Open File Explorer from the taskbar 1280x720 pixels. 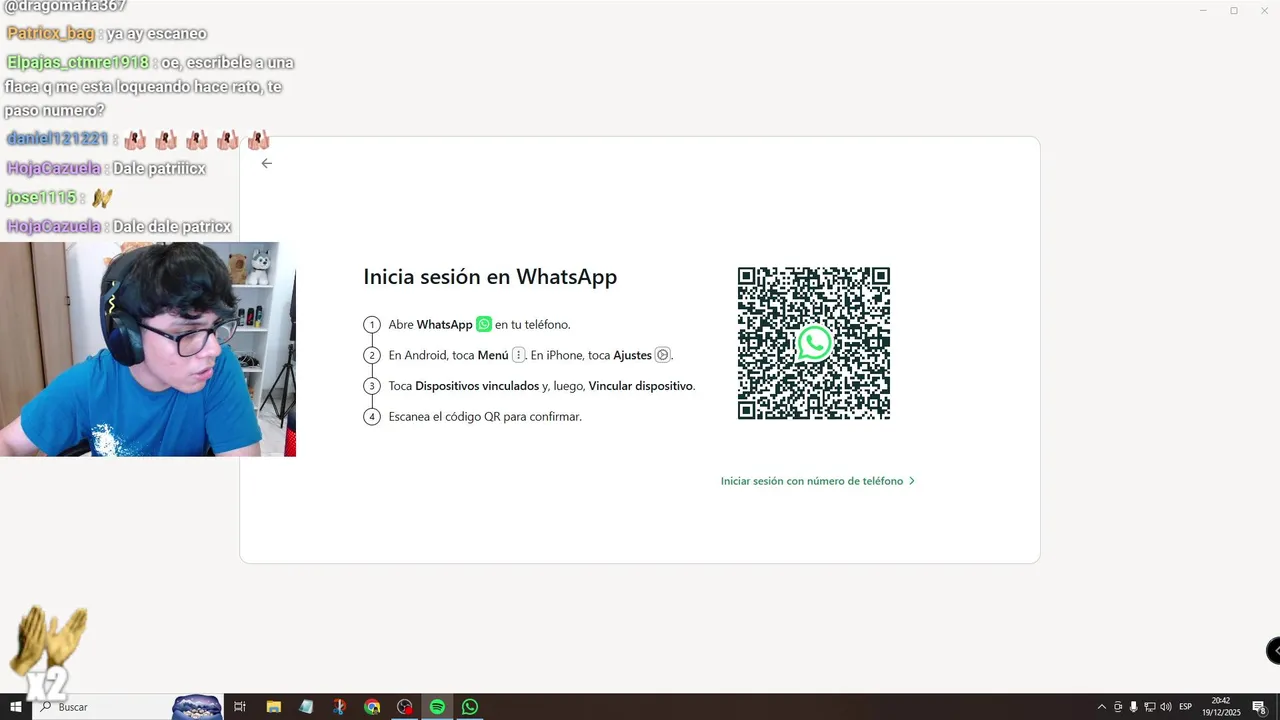coord(273,707)
